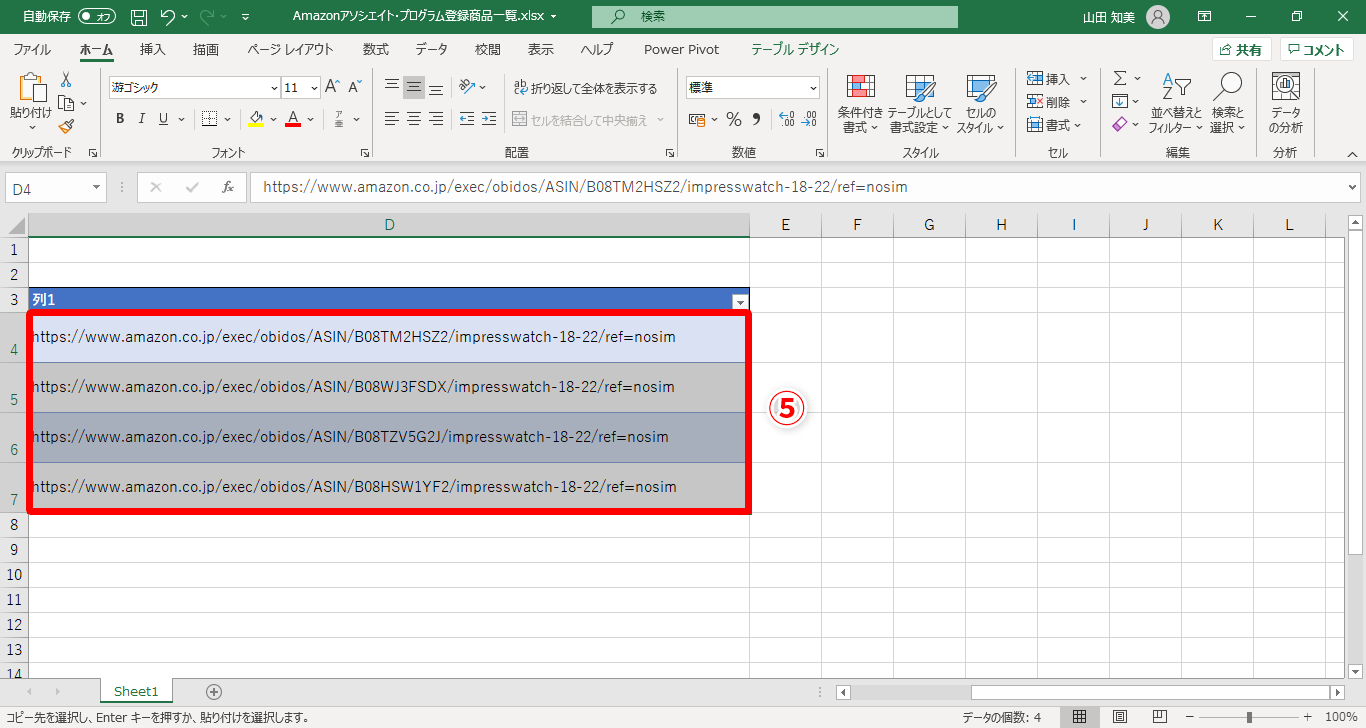The image size is (1366, 728).
Task: Apply comma style number format
Action: [x=757, y=119]
